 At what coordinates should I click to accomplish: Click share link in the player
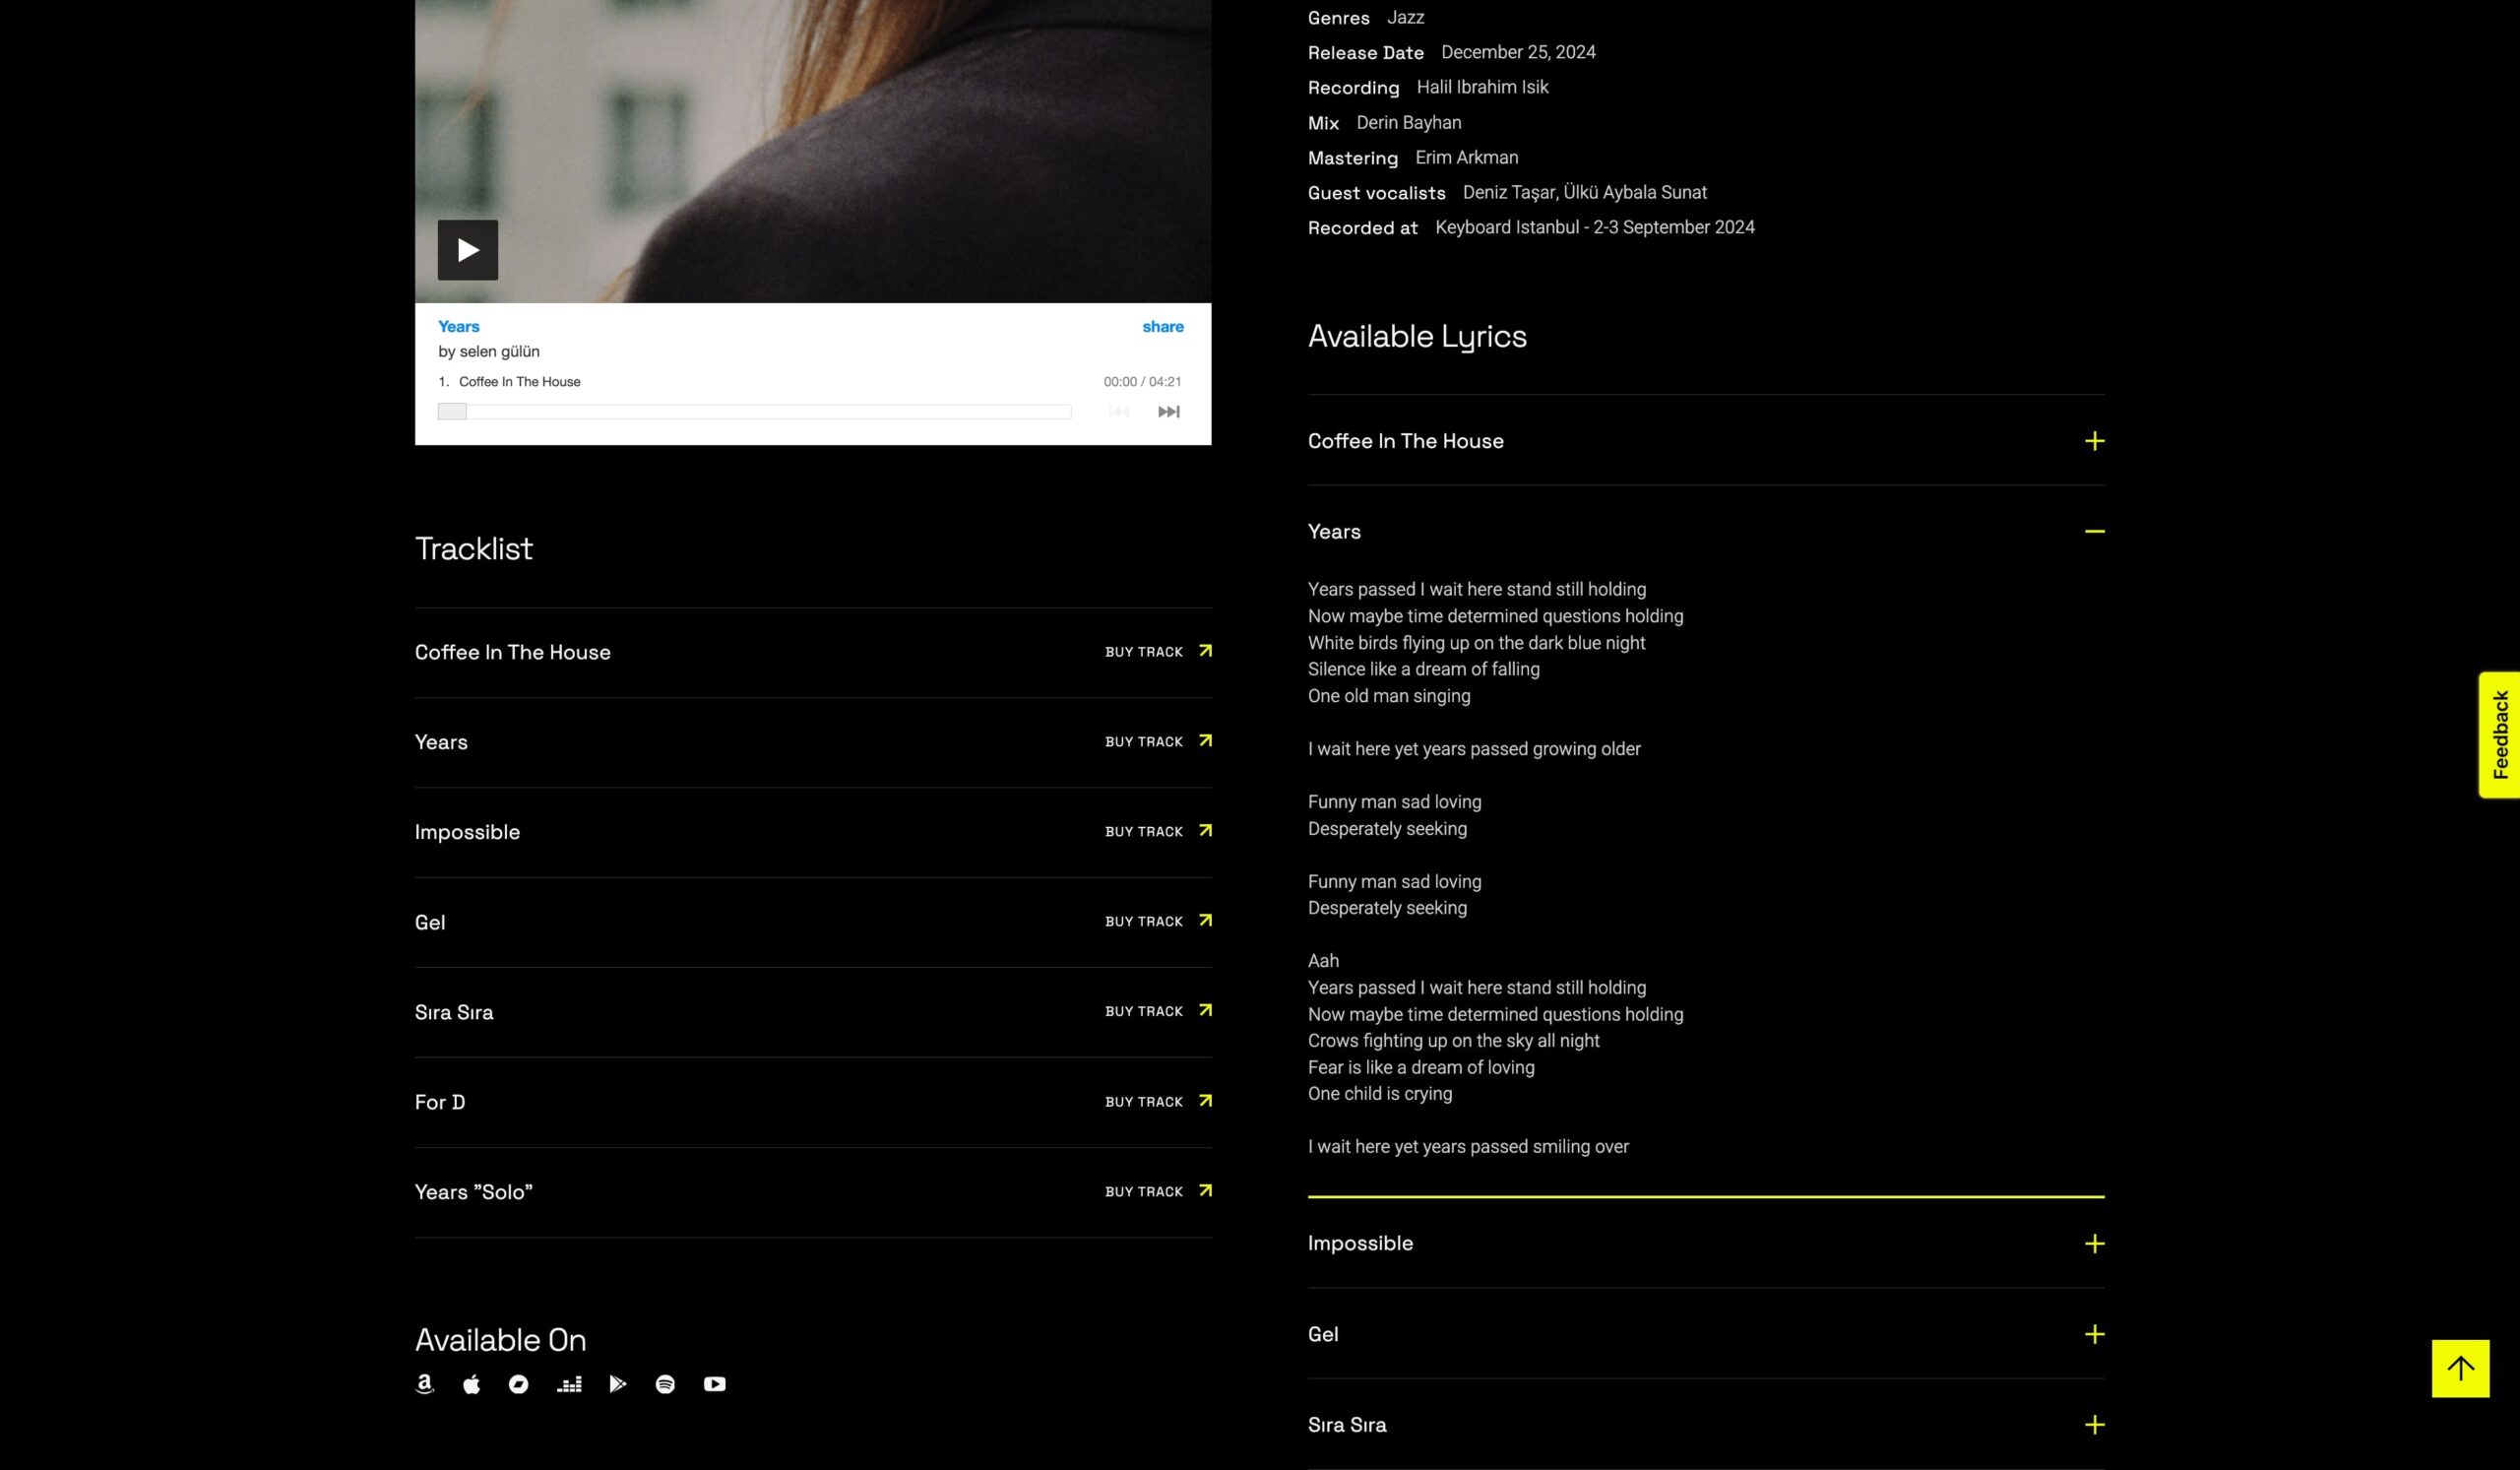click(1162, 326)
